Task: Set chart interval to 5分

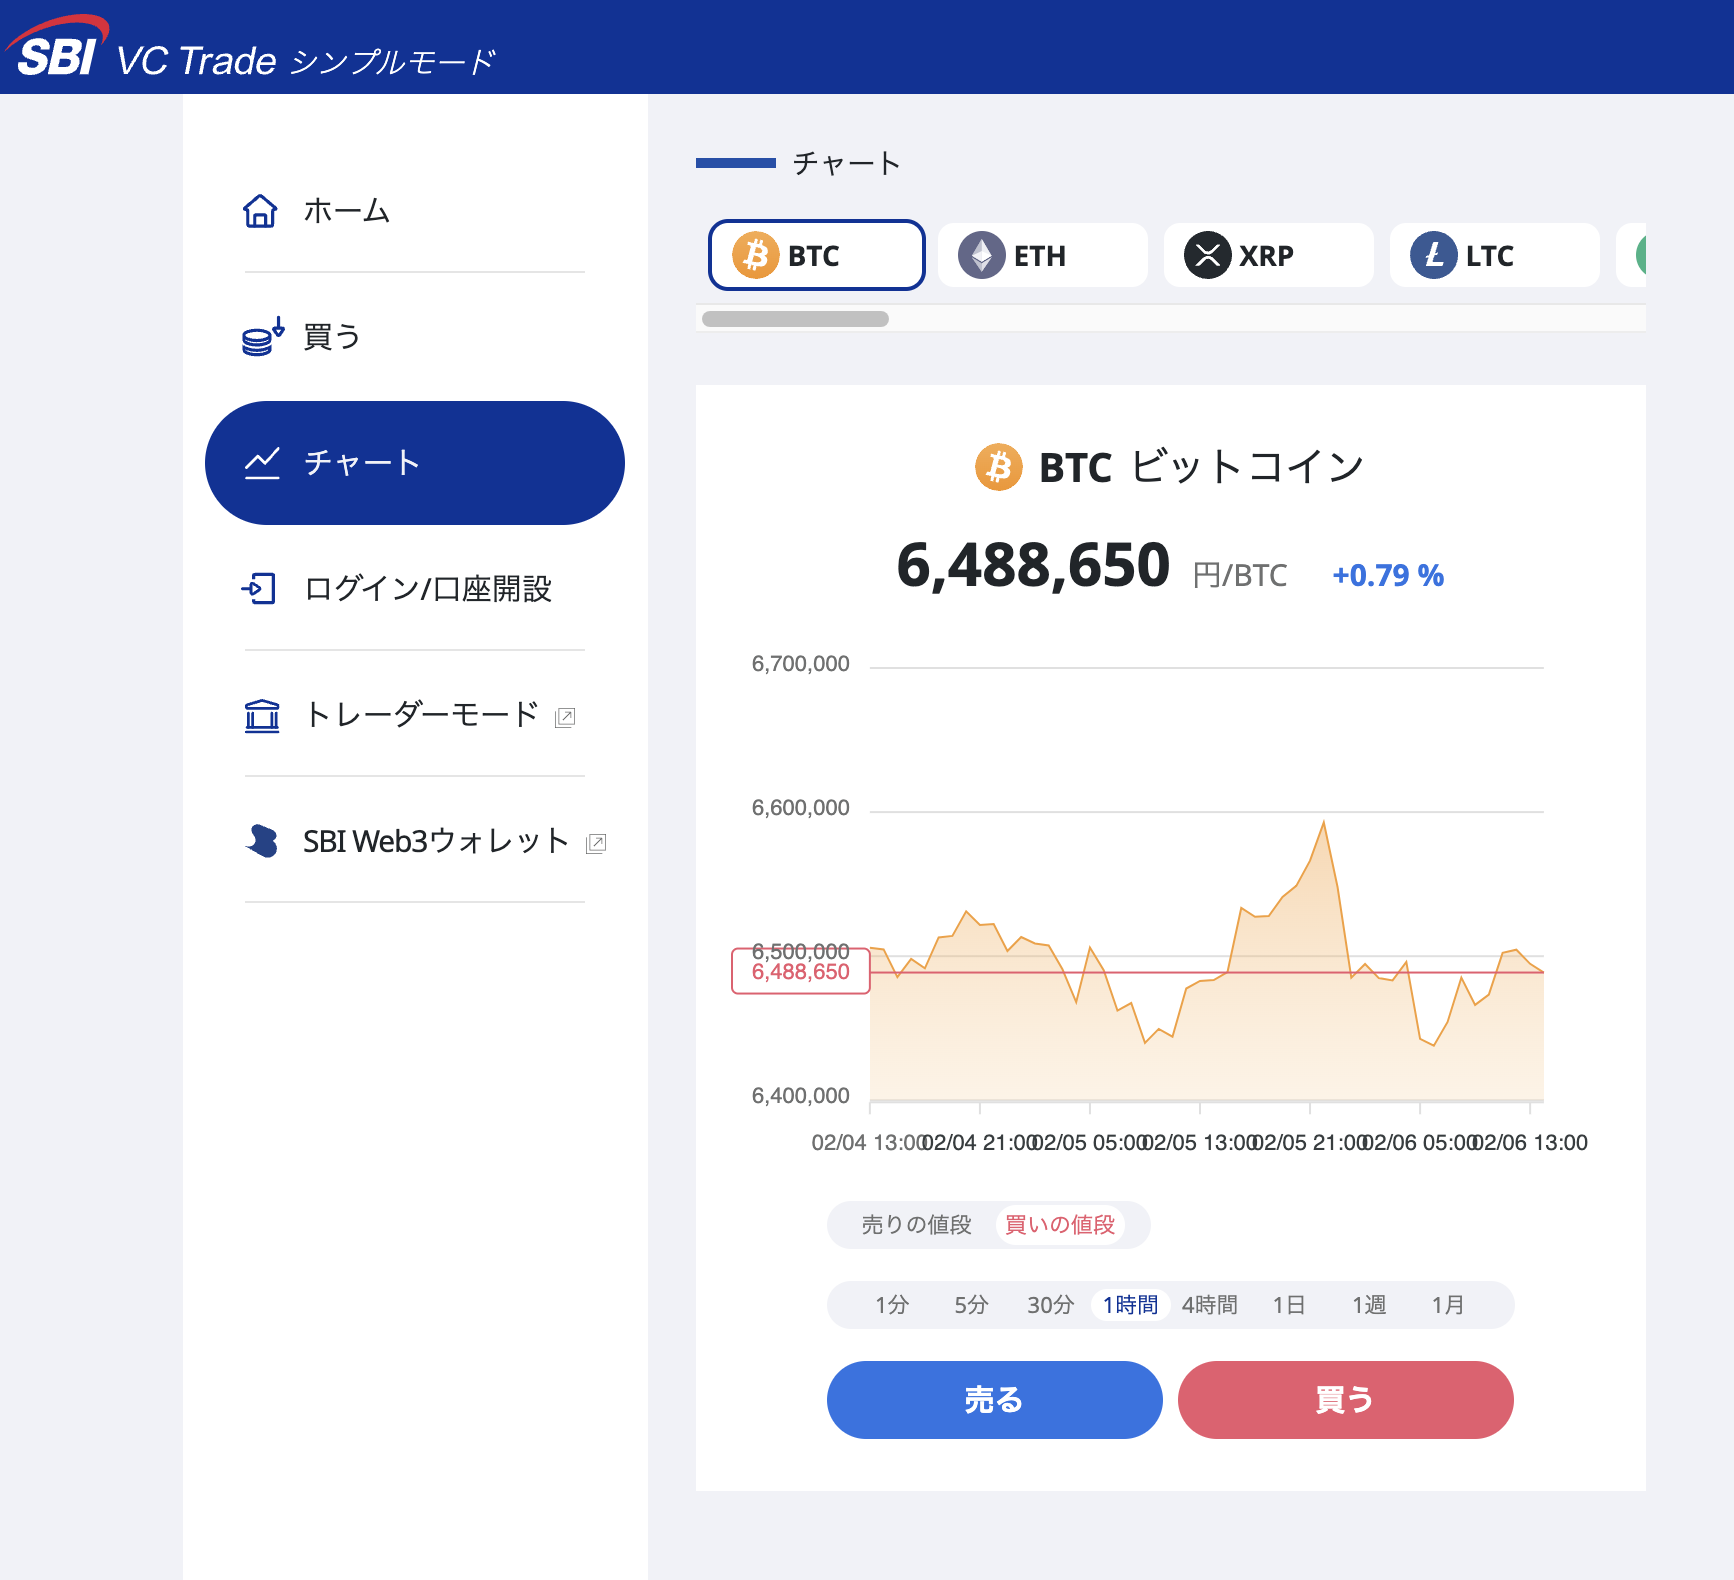Action: [971, 1305]
